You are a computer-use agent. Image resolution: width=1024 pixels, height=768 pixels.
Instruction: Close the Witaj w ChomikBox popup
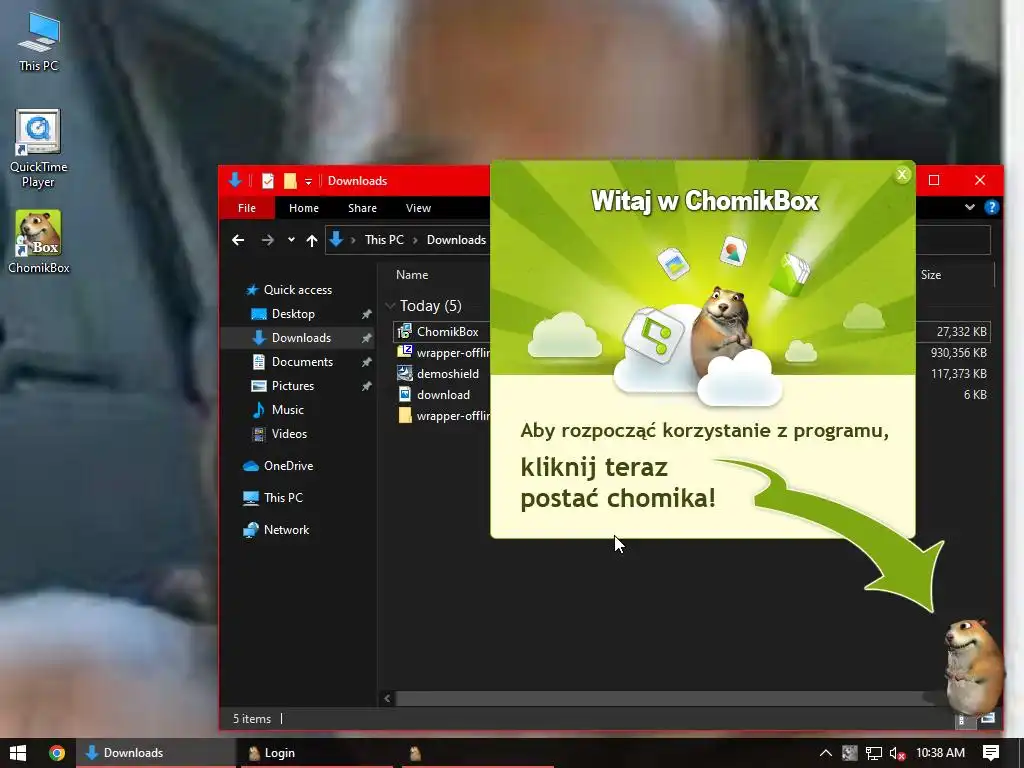902,174
